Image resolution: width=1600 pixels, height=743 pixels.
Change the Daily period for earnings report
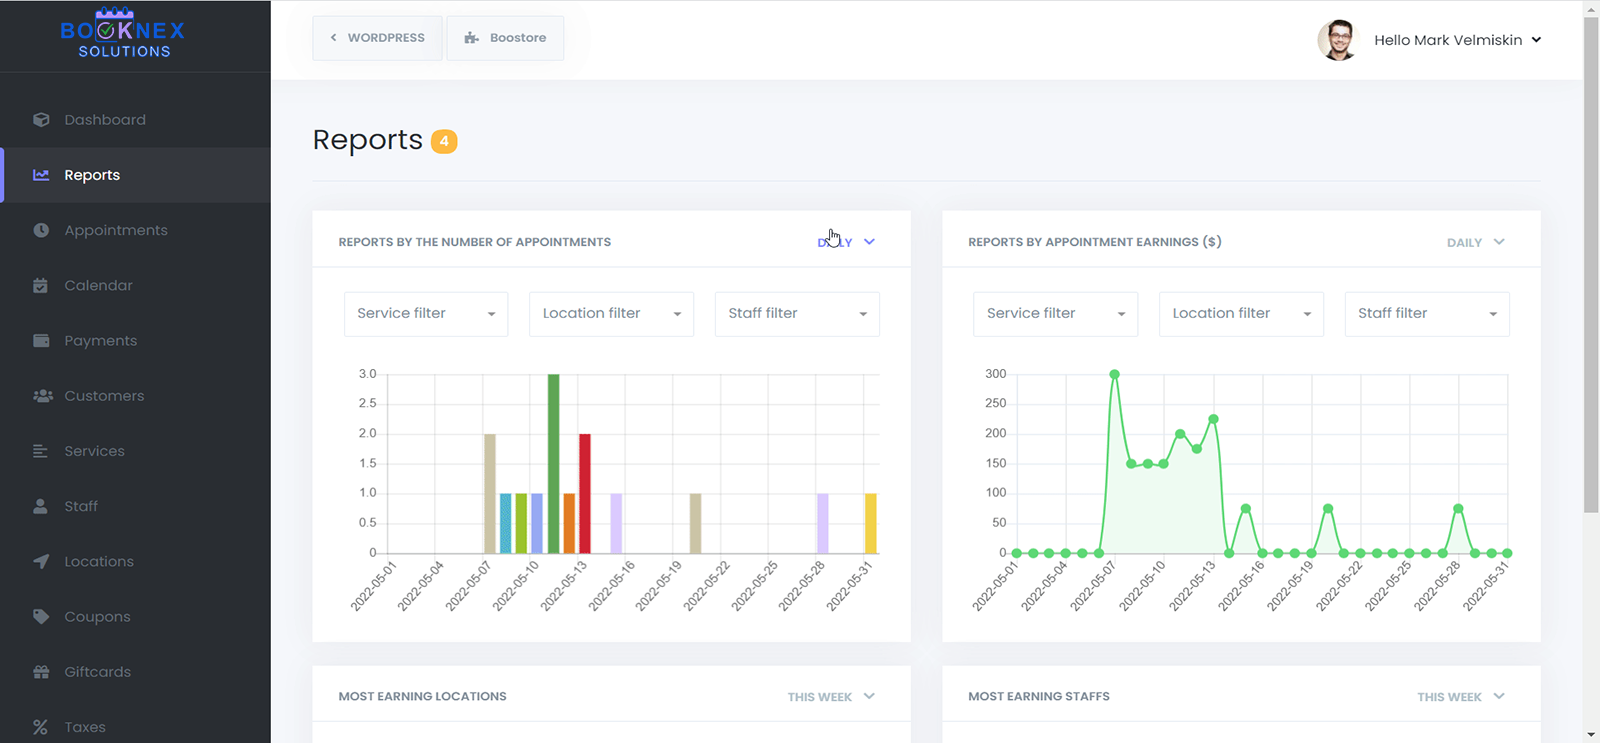pos(1475,242)
